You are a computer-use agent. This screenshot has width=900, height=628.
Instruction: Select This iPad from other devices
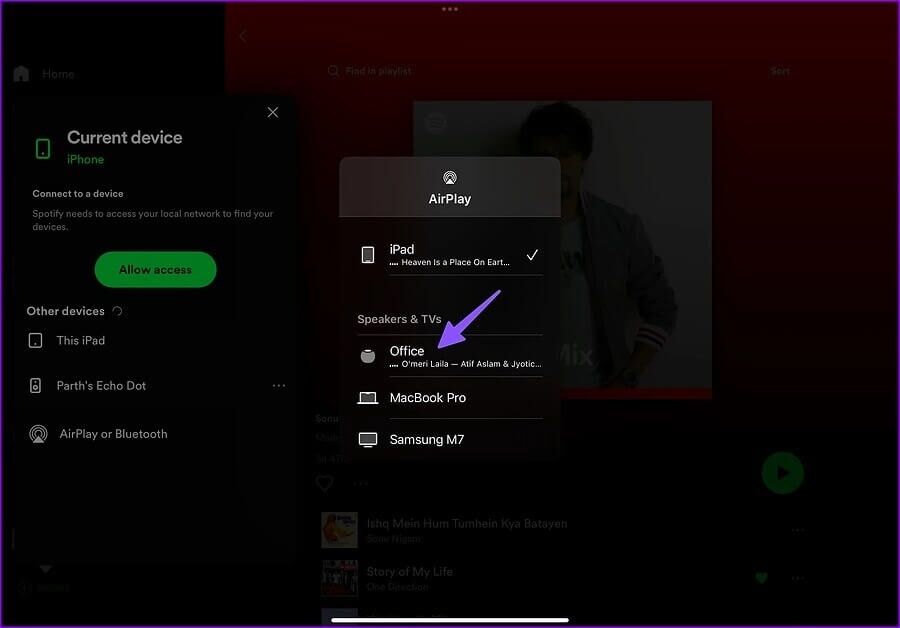point(81,340)
